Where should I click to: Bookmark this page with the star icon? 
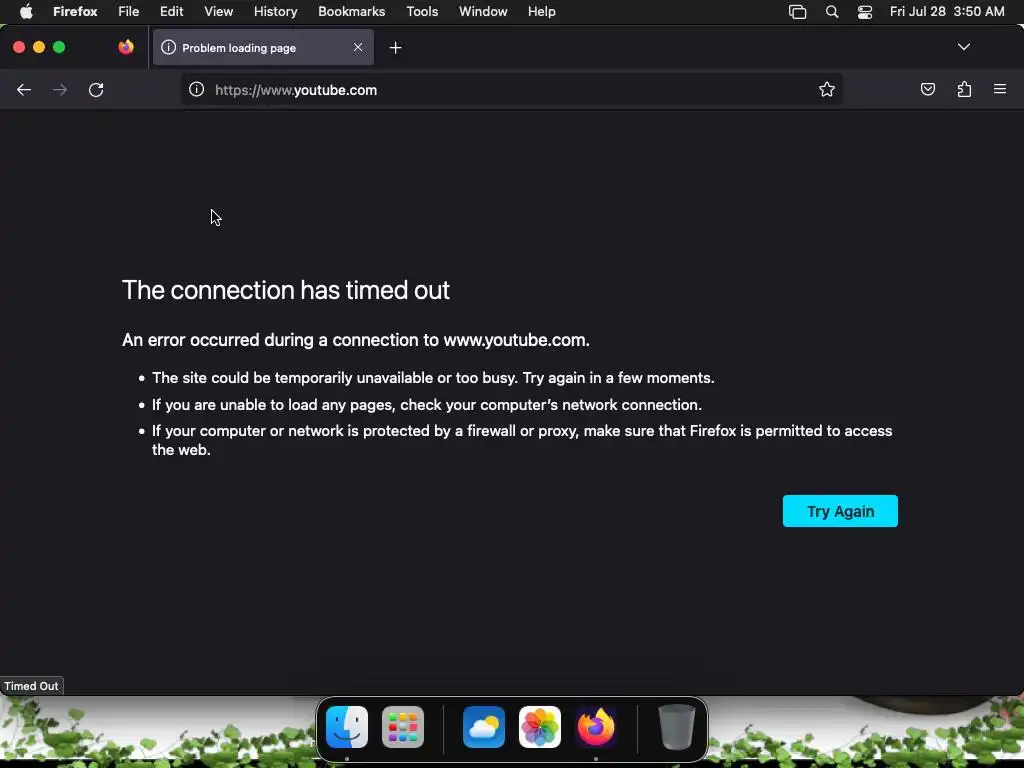827,89
